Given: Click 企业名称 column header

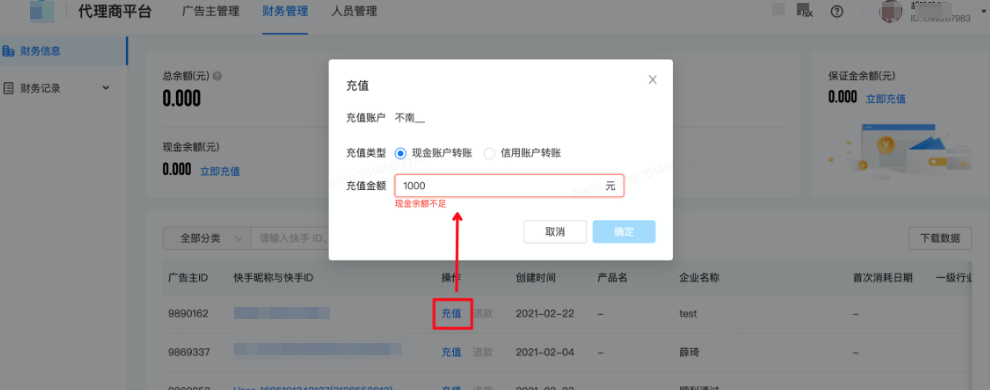Looking at the screenshot, I should (x=699, y=278).
